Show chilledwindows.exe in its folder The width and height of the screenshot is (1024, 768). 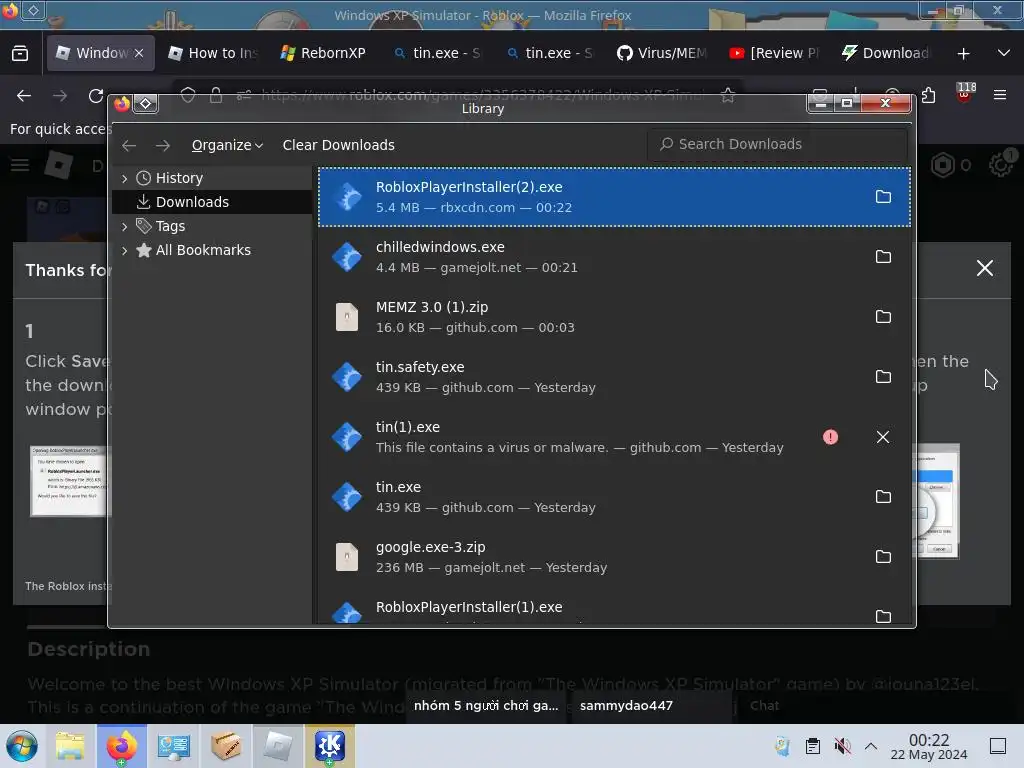(x=883, y=257)
